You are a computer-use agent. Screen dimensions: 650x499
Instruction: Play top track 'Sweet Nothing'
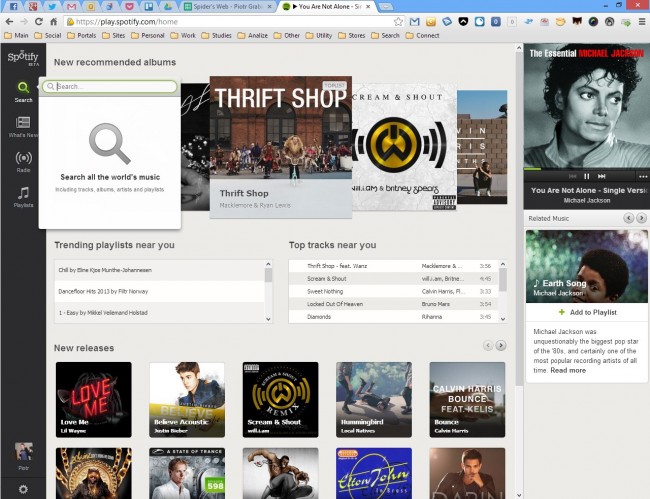394,291
